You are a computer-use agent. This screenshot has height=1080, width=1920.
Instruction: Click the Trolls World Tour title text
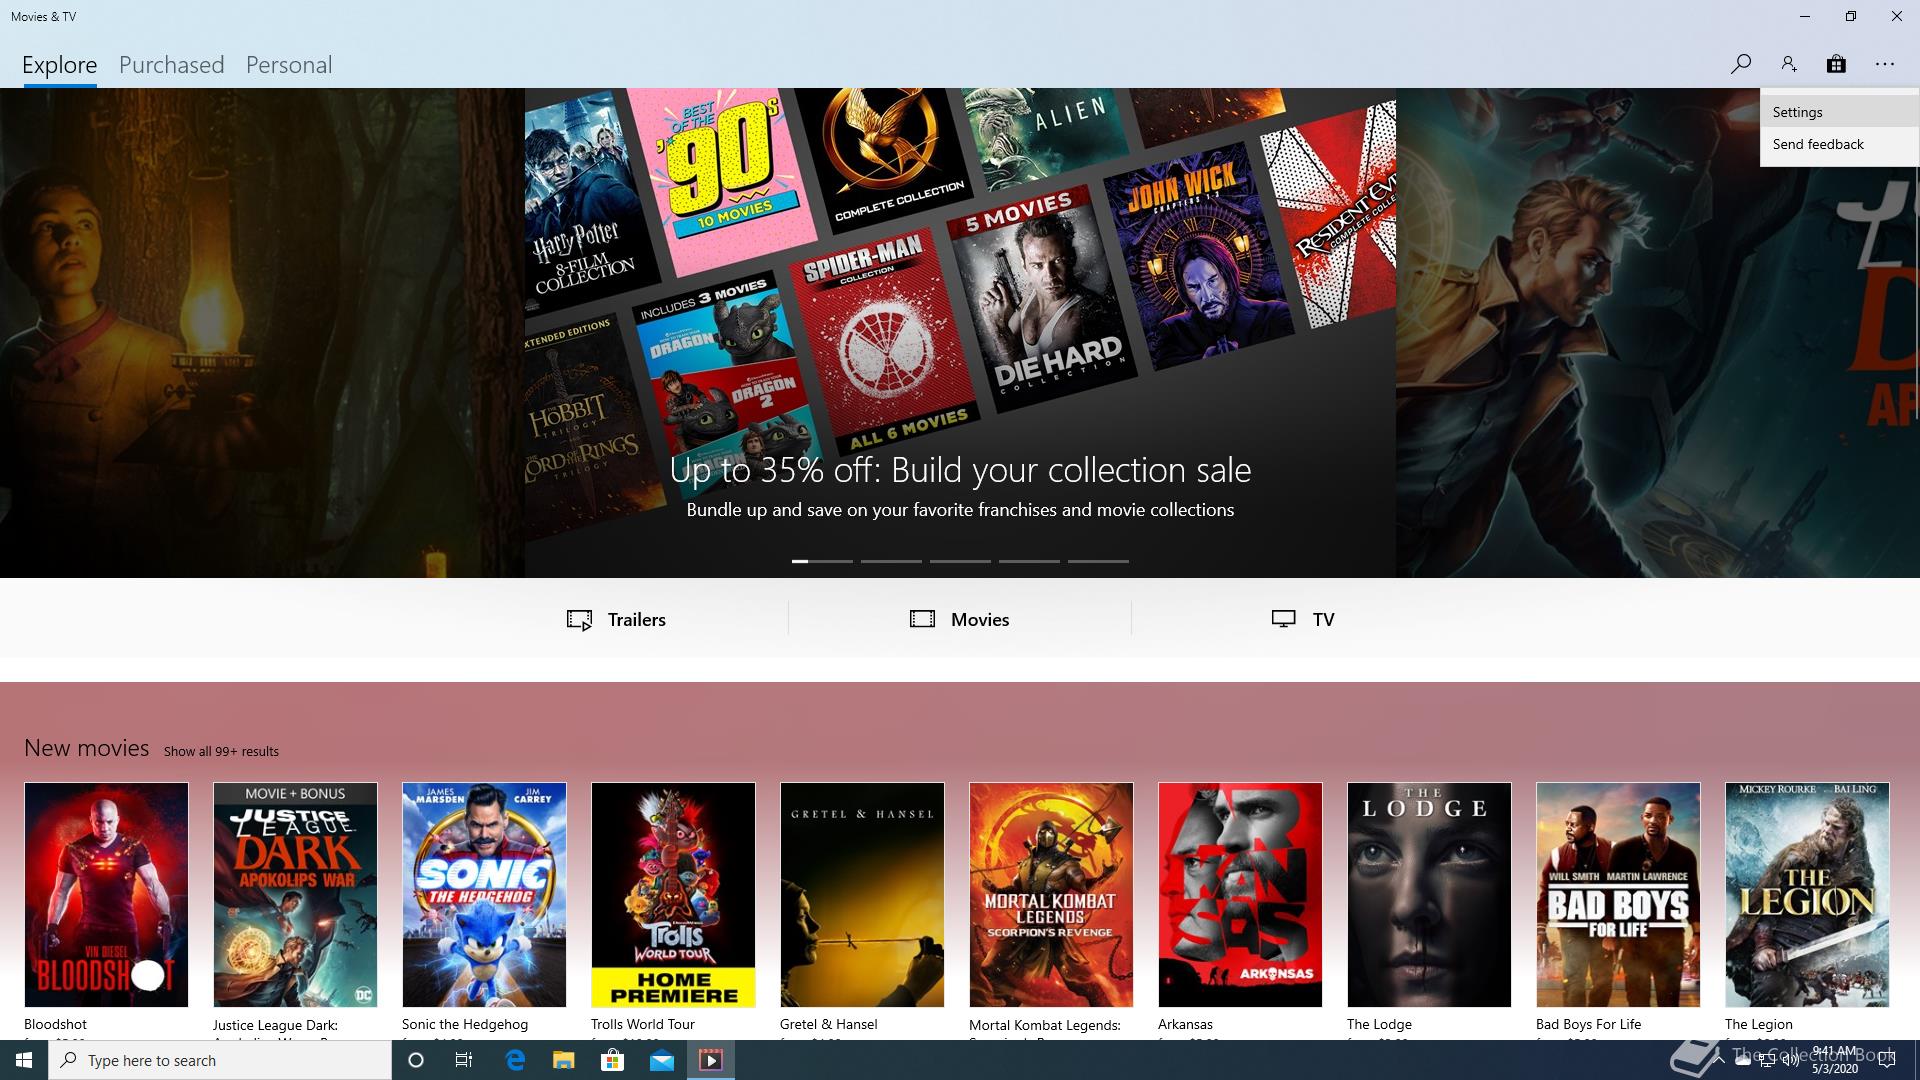pos(643,1024)
